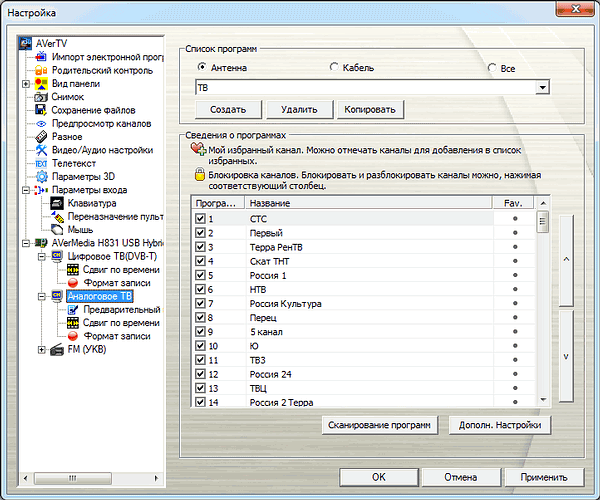600x500 pixels.
Task: Click the Предварительный item icon
Action: [x=73, y=309]
